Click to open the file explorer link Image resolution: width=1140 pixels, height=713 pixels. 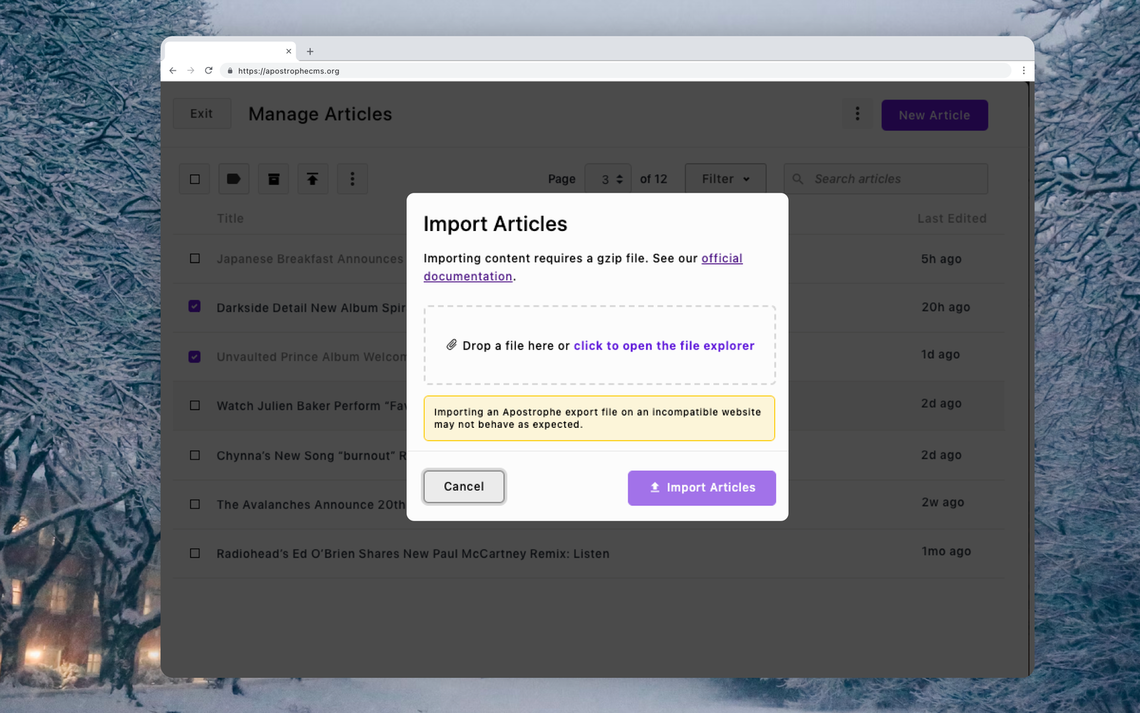(x=664, y=346)
